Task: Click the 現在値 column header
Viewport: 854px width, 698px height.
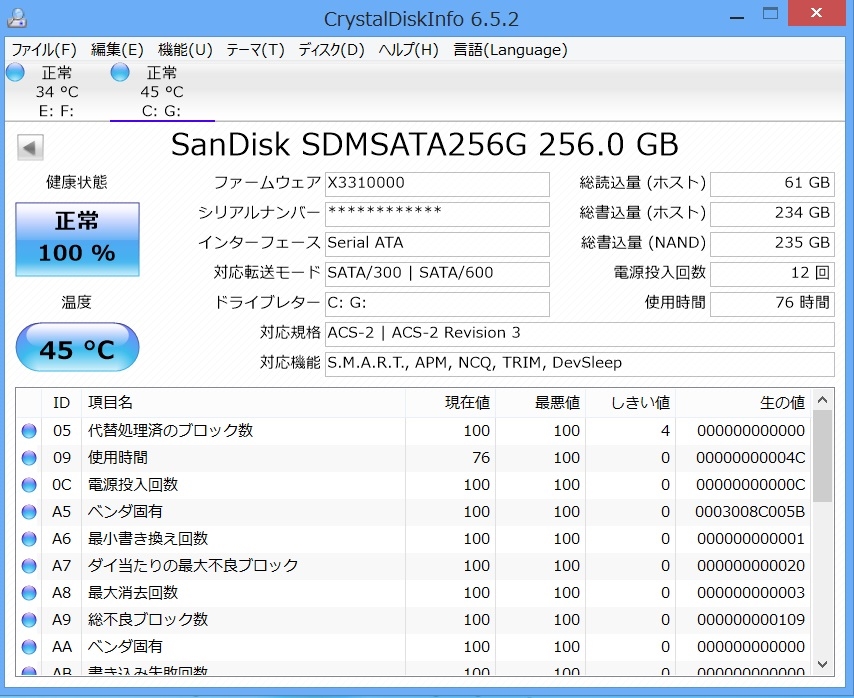Action: pos(450,403)
